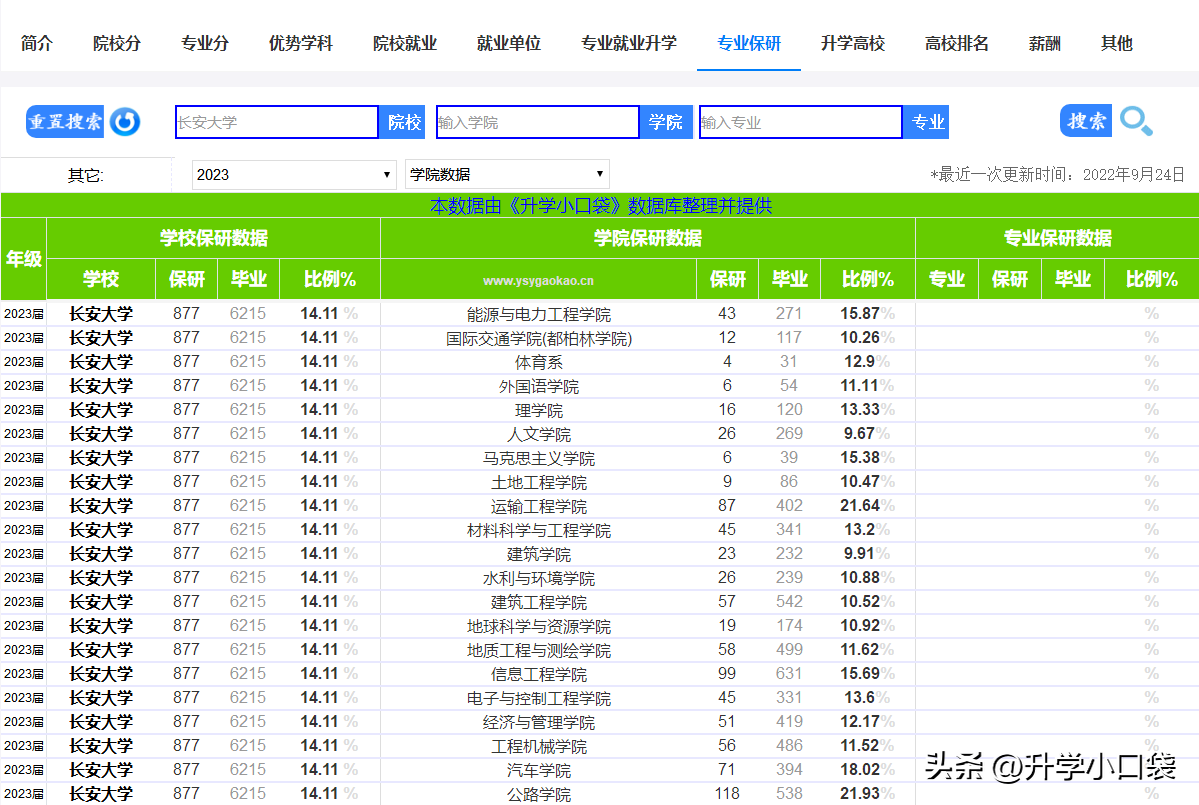Screen dimensions: 1199x805
Task: Click the 马克思主义学院 cell
Action: click(x=538, y=458)
